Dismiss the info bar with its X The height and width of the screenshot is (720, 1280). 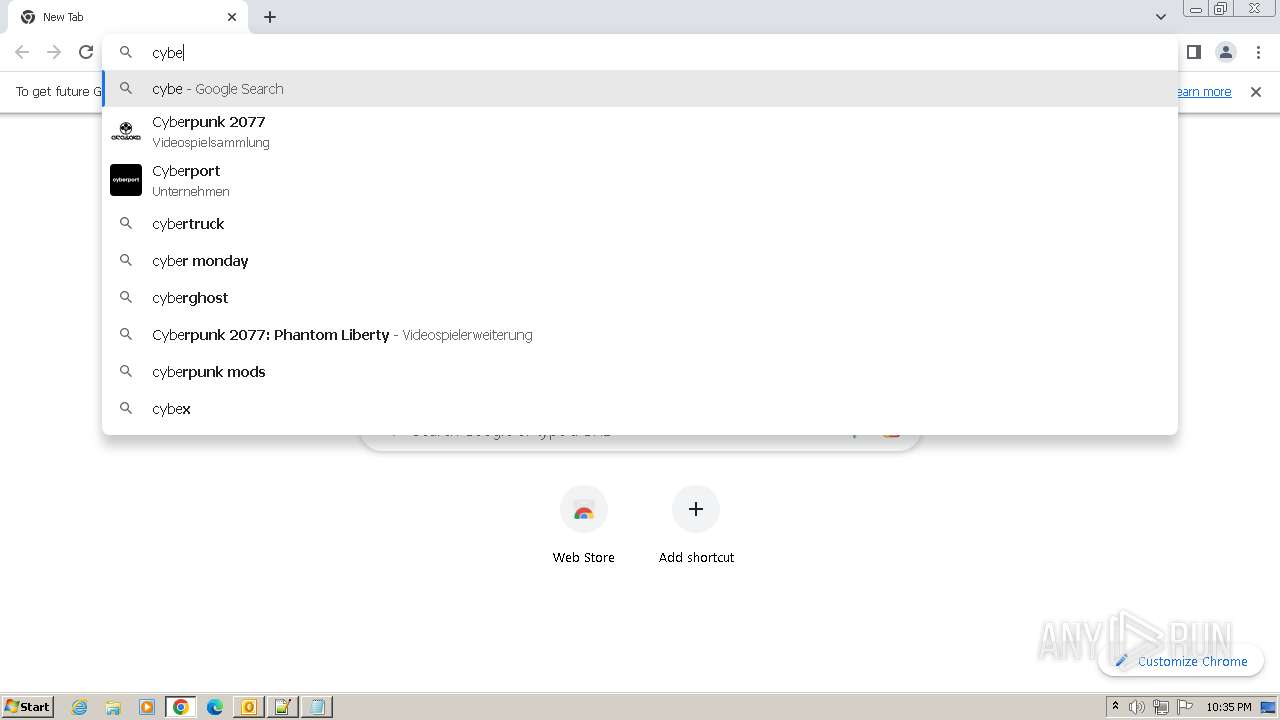click(x=1256, y=92)
